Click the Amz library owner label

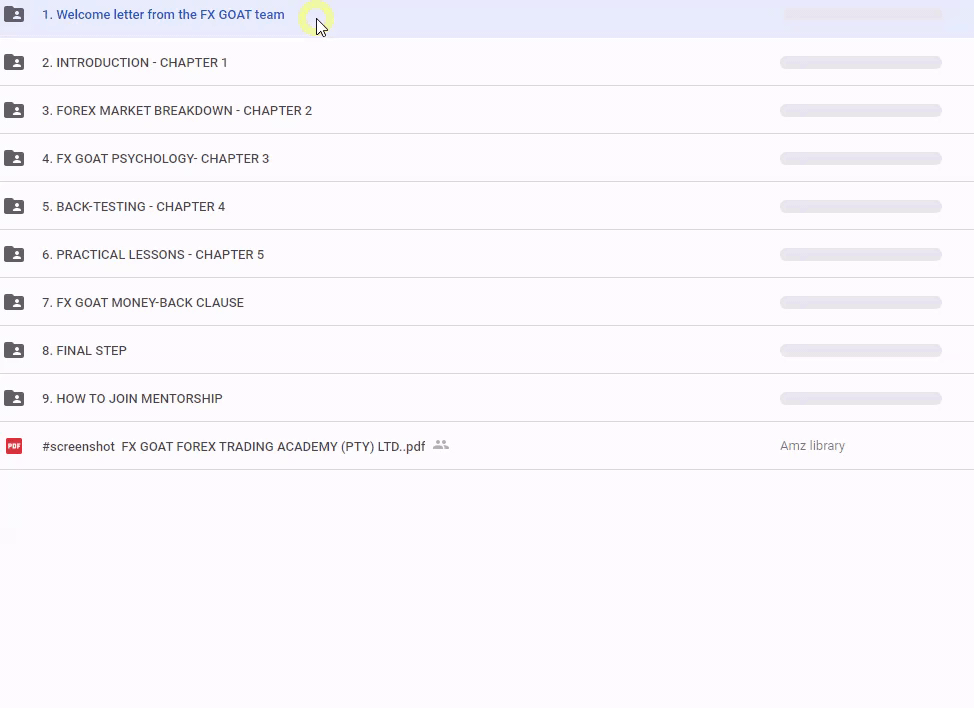[x=812, y=446]
